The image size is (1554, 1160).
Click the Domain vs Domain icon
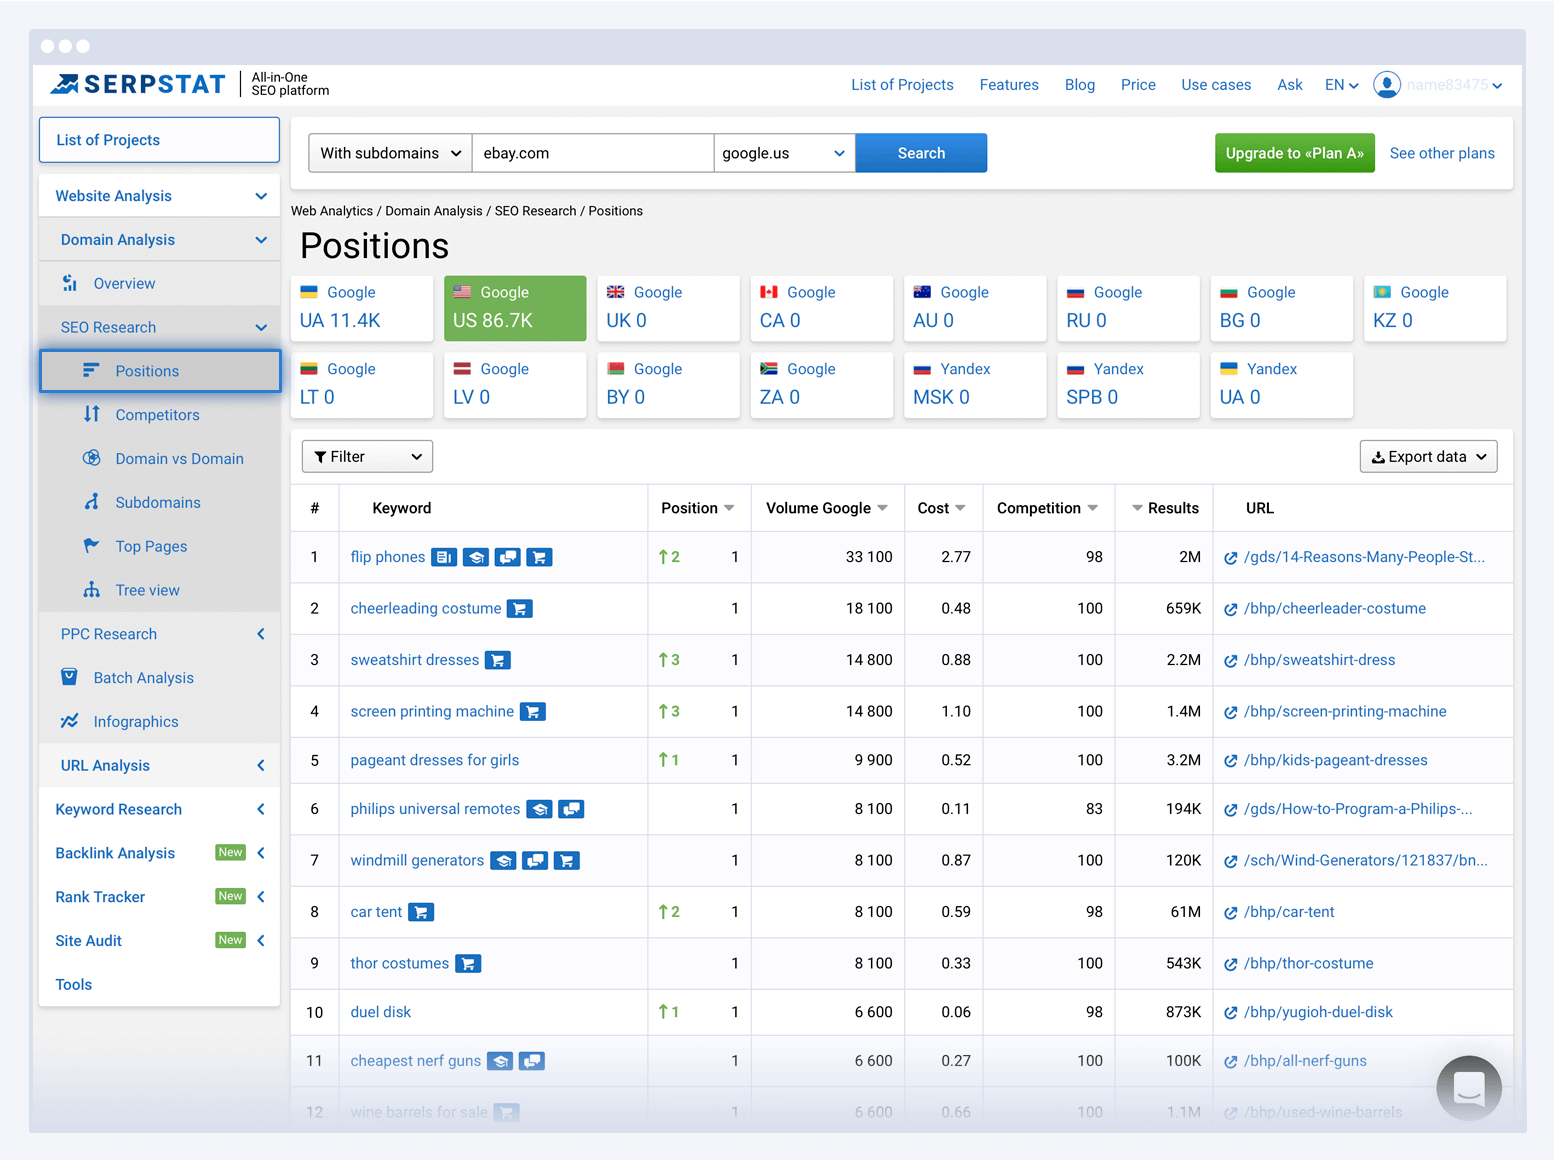(92, 458)
